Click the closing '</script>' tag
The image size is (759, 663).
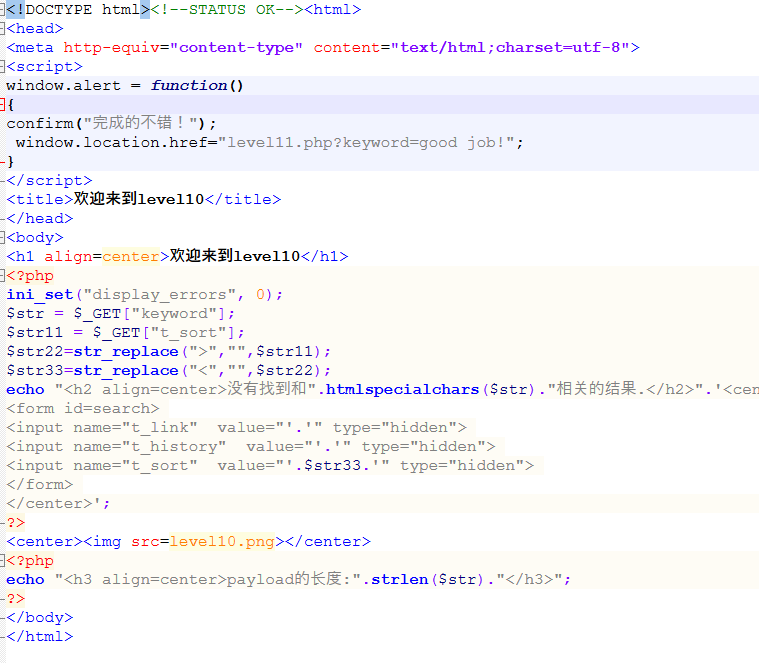[49, 181]
